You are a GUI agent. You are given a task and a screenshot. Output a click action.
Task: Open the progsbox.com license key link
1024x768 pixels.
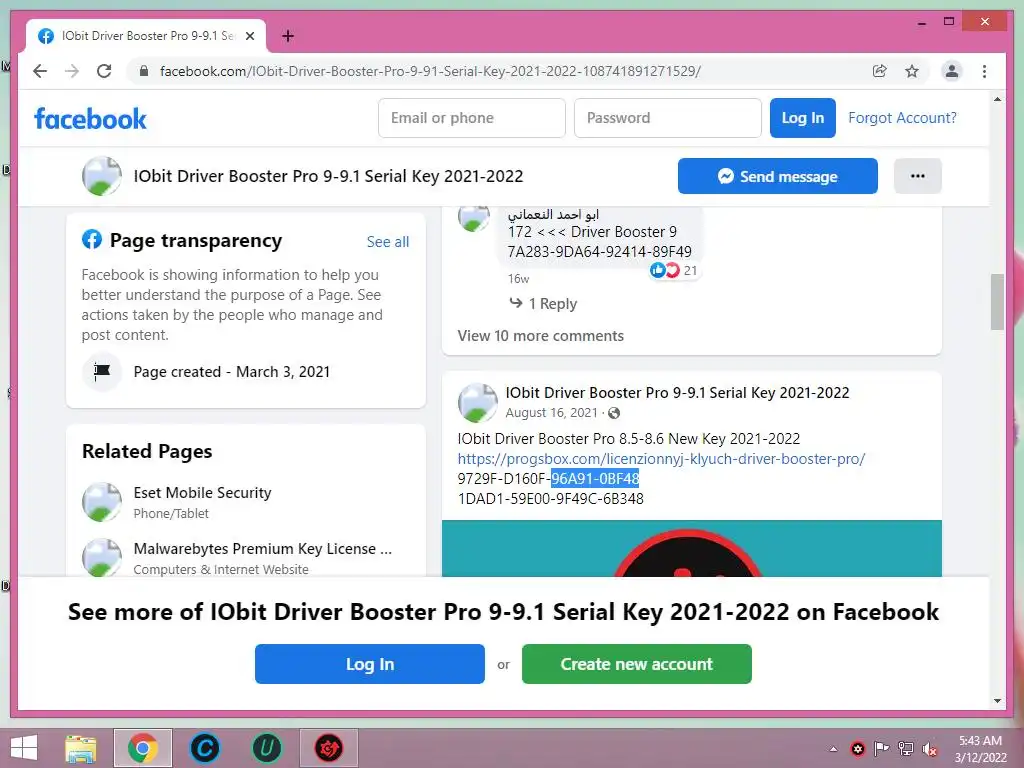click(x=661, y=458)
